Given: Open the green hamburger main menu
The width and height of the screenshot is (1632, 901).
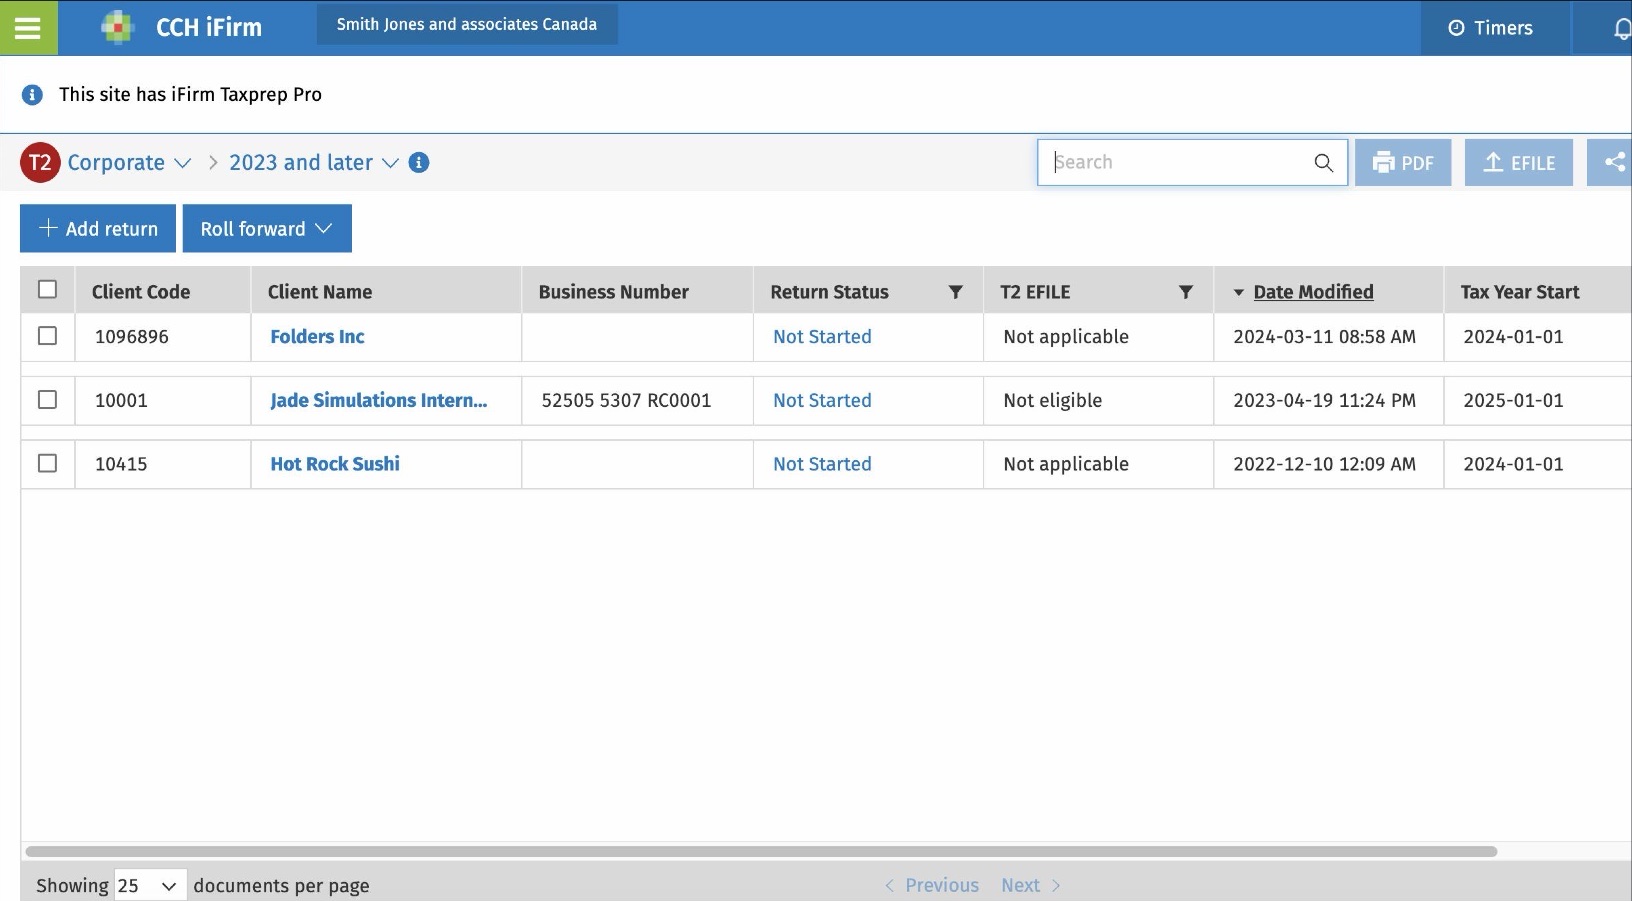Looking at the screenshot, I should [x=28, y=28].
